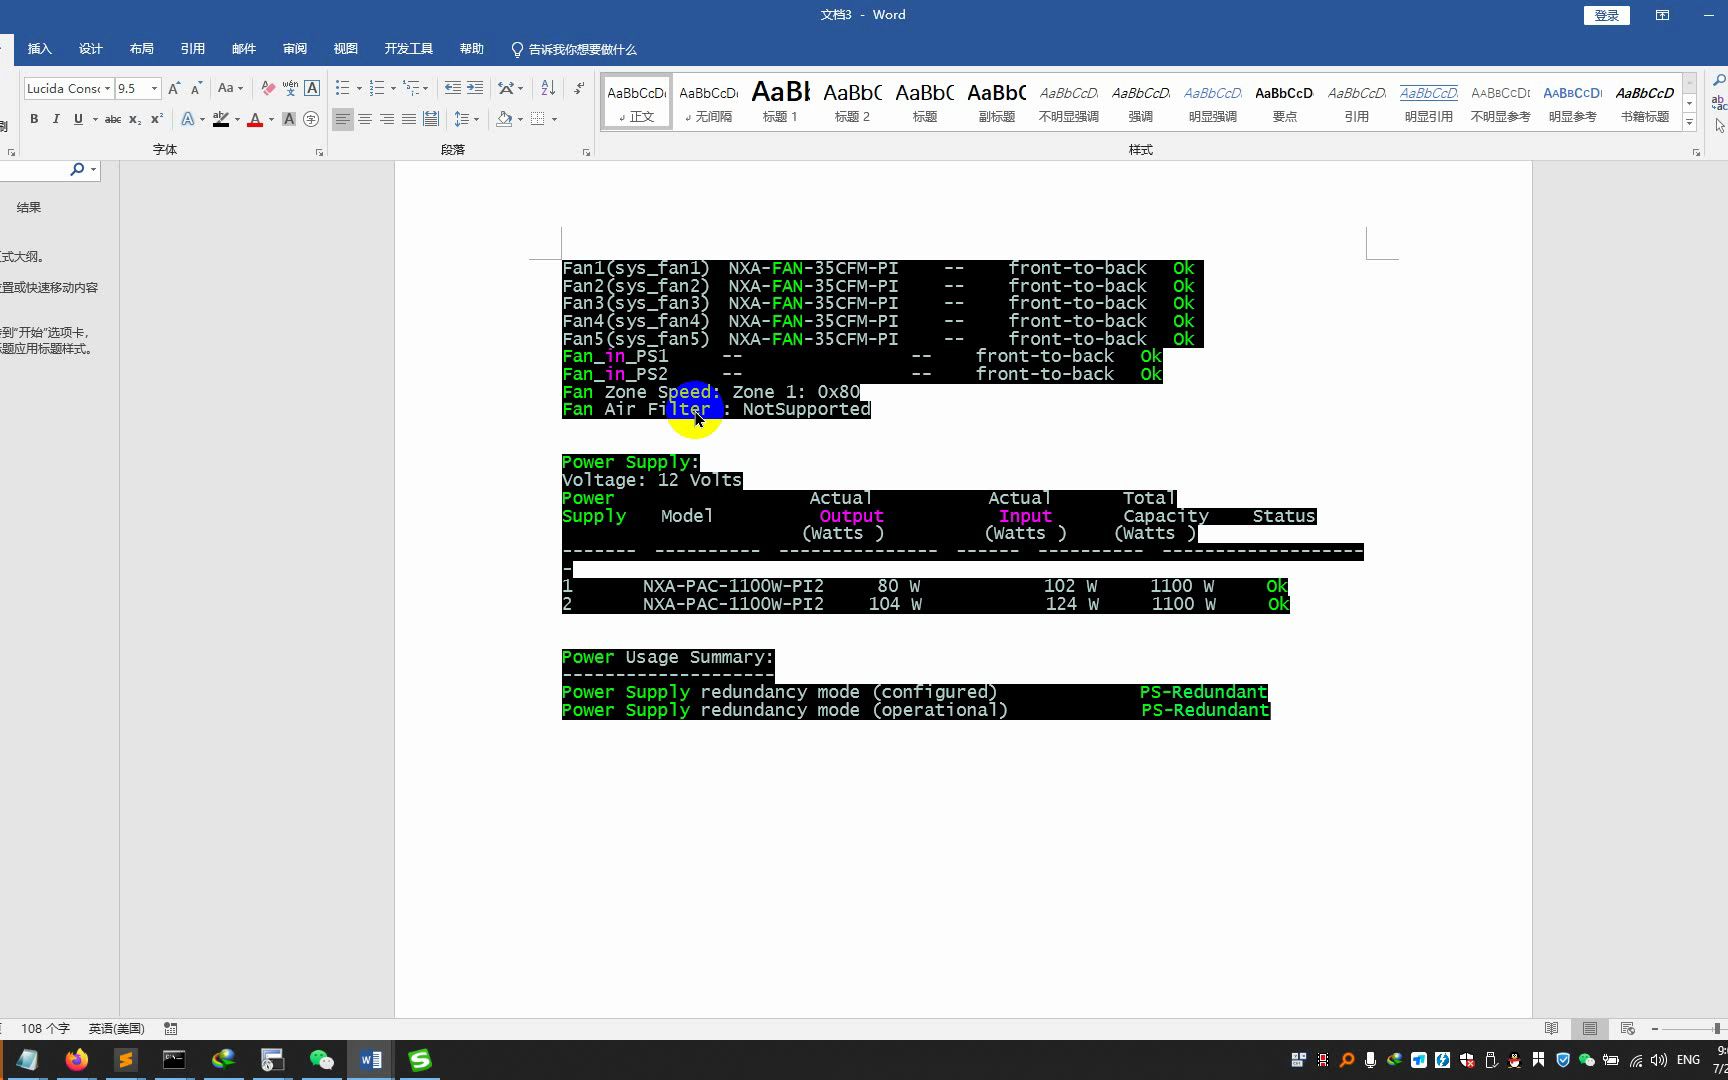This screenshot has height=1080, width=1728.
Task: Shrink font size with decrease font icon
Action: point(196,88)
